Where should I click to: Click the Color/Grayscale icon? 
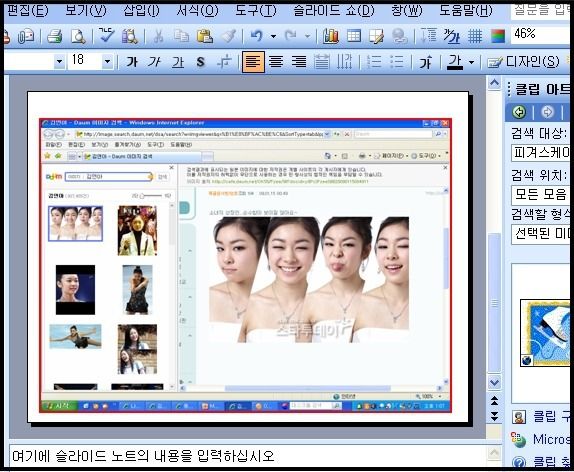tap(498, 36)
